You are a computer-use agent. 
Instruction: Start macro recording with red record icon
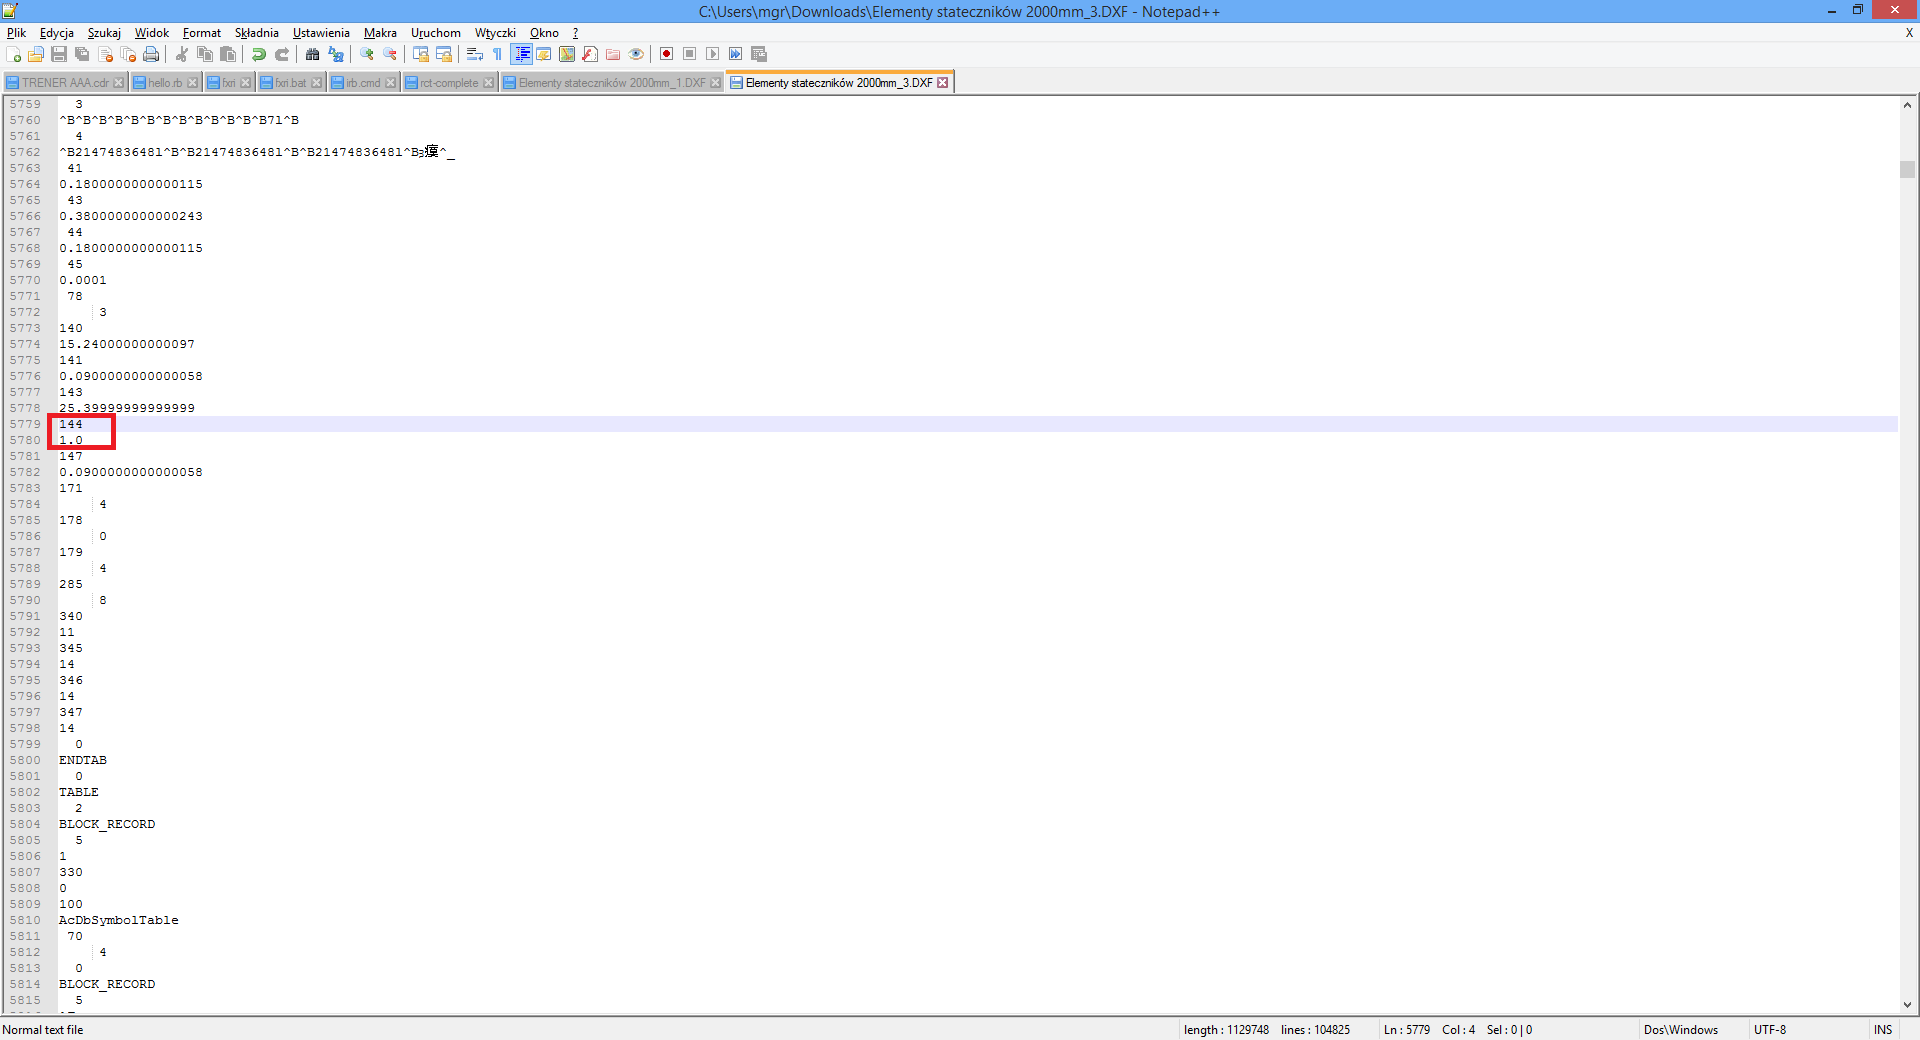click(x=666, y=54)
